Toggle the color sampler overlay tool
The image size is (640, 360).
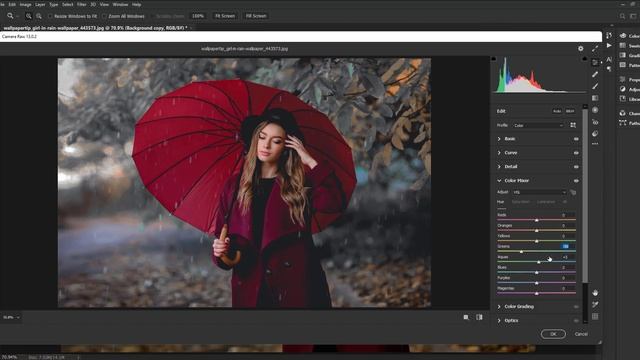[x=595, y=304]
